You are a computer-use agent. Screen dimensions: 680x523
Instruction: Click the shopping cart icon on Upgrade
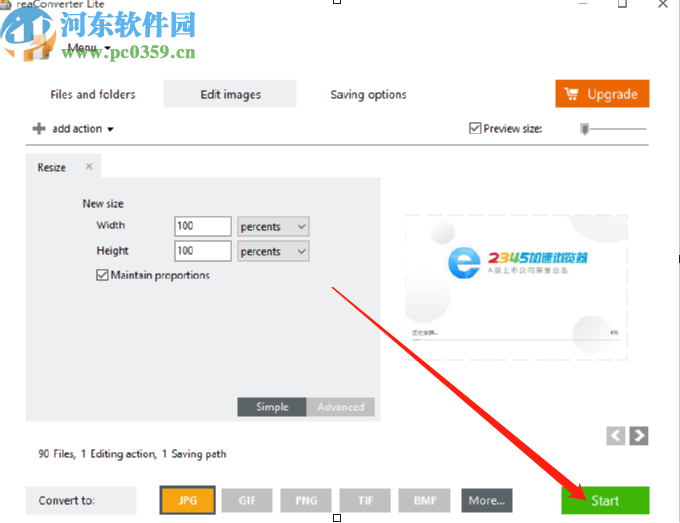[x=571, y=94]
